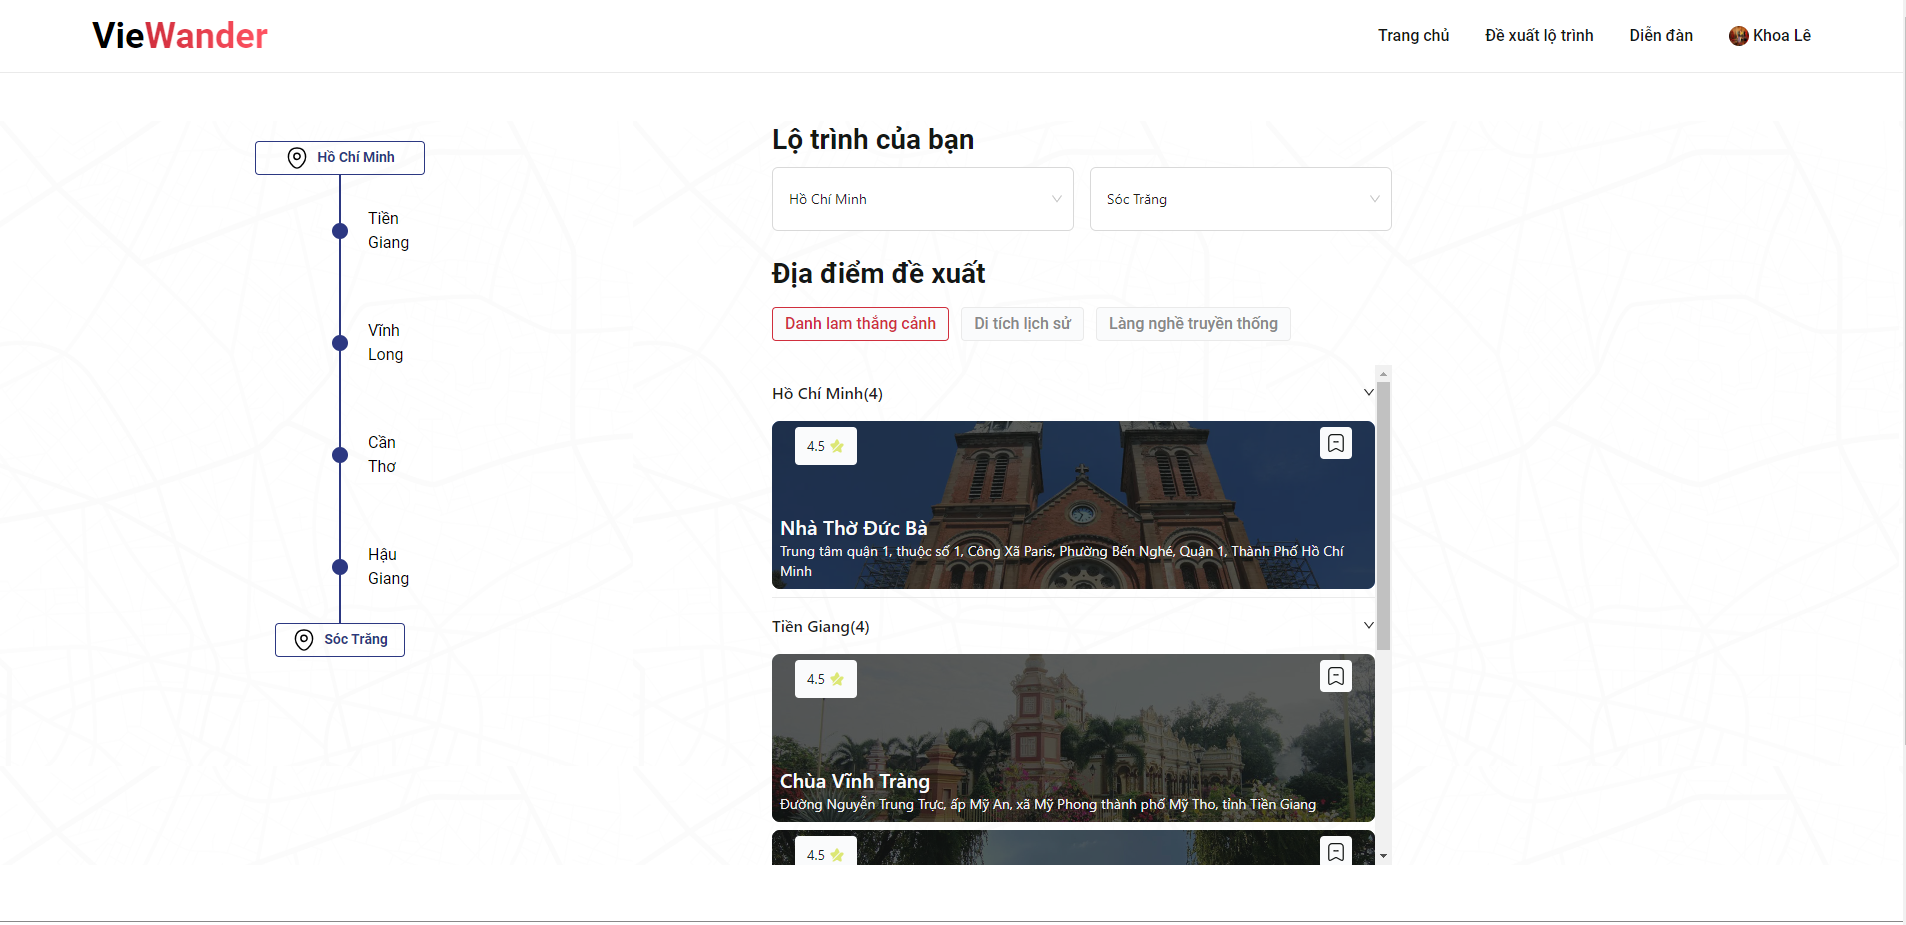Collapse the Tiền Giang(4) section
Image resolution: width=1906 pixels, height=925 pixels.
(x=1367, y=625)
